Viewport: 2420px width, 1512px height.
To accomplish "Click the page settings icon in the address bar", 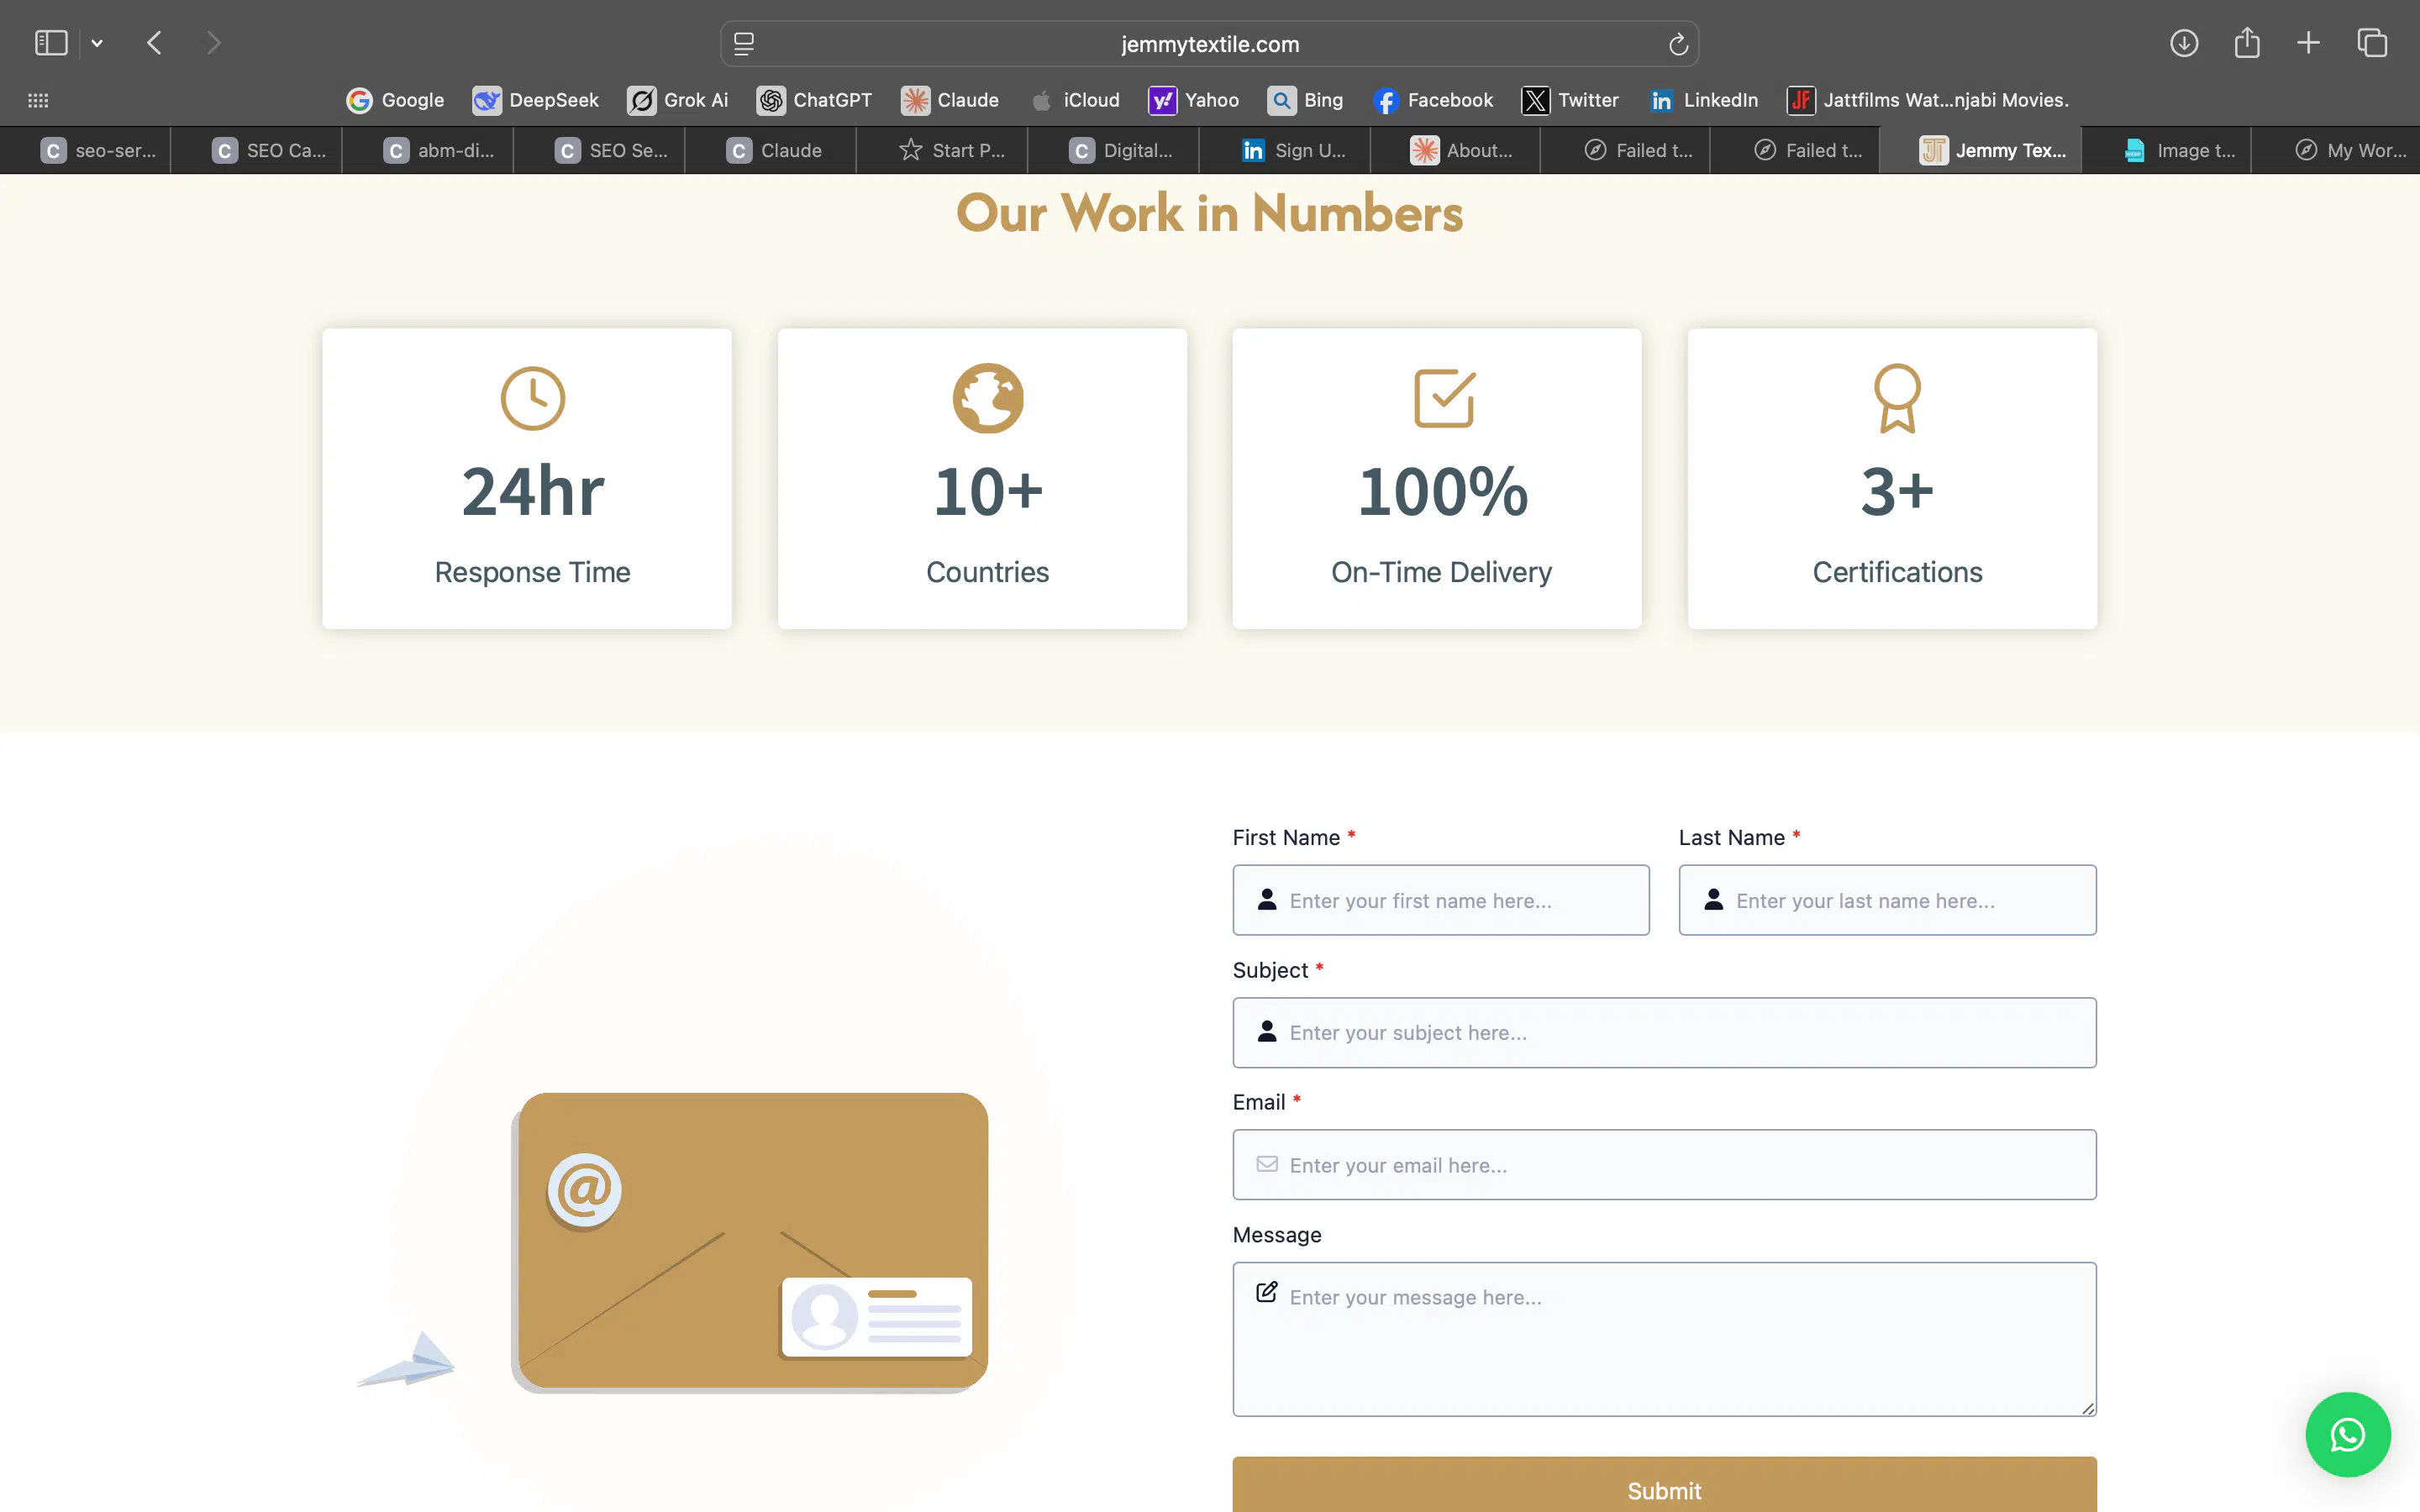I will click(x=743, y=44).
